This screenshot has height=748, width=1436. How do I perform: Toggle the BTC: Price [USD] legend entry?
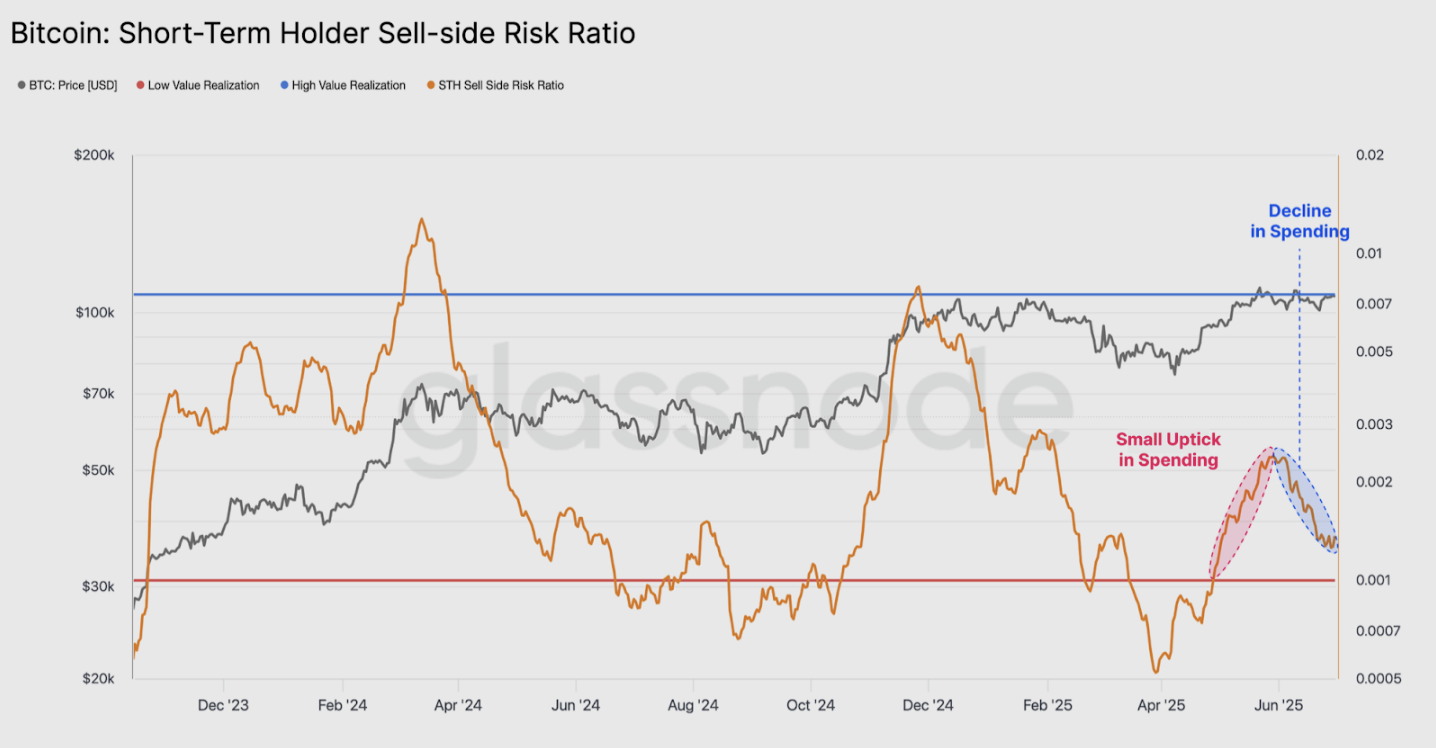(x=67, y=85)
